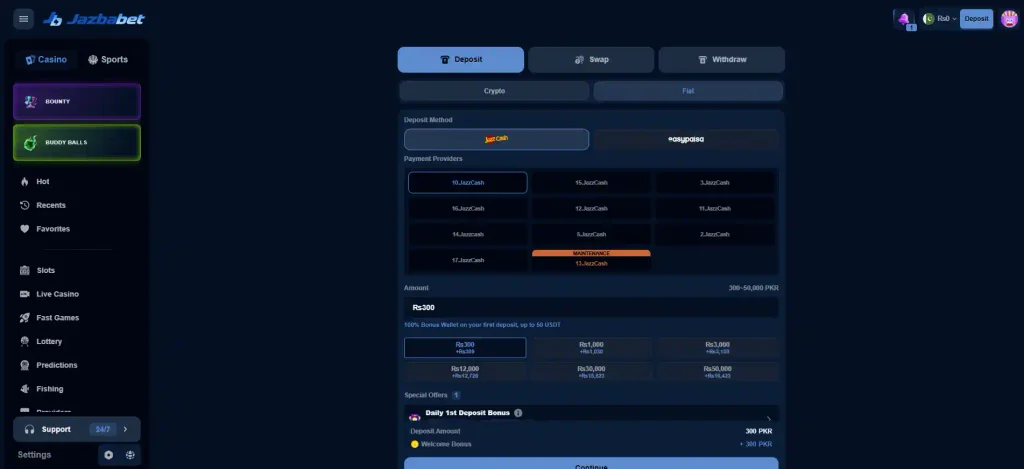Choose the Rs12,000 preset amount

click(465, 372)
